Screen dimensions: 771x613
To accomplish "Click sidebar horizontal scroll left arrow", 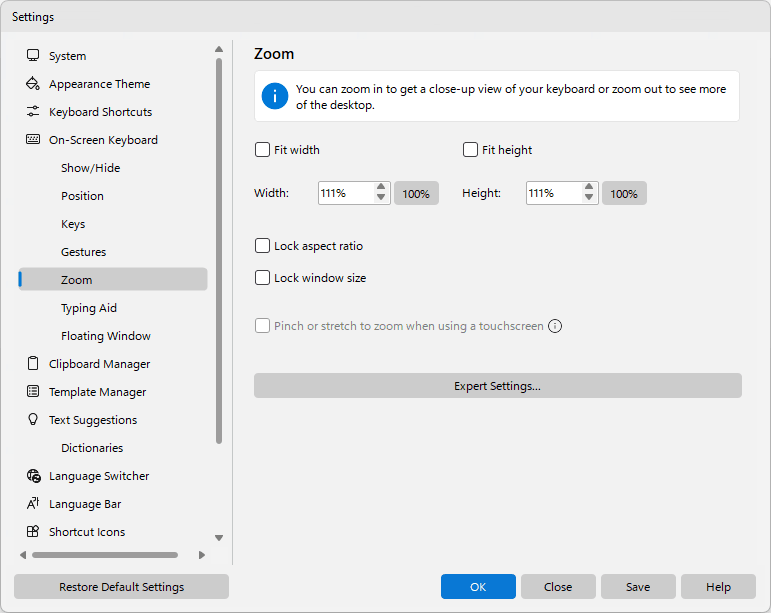I will [x=23, y=555].
